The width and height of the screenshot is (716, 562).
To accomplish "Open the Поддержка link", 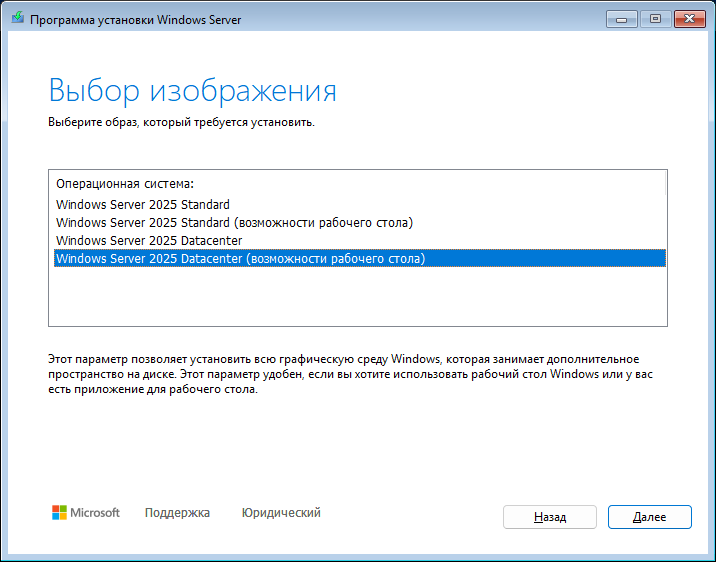I will coord(177,513).
